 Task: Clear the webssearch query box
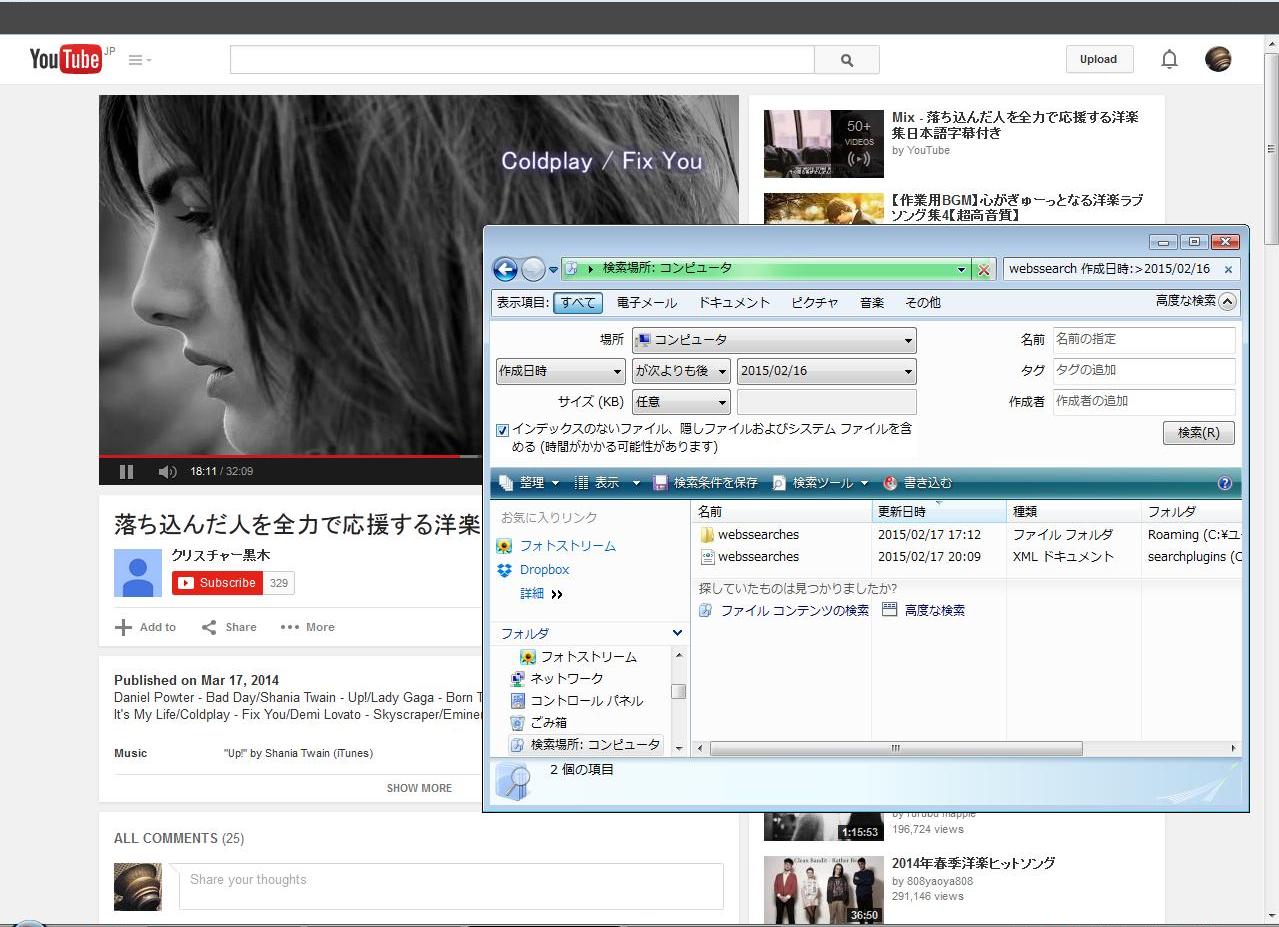click(x=1229, y=269)
